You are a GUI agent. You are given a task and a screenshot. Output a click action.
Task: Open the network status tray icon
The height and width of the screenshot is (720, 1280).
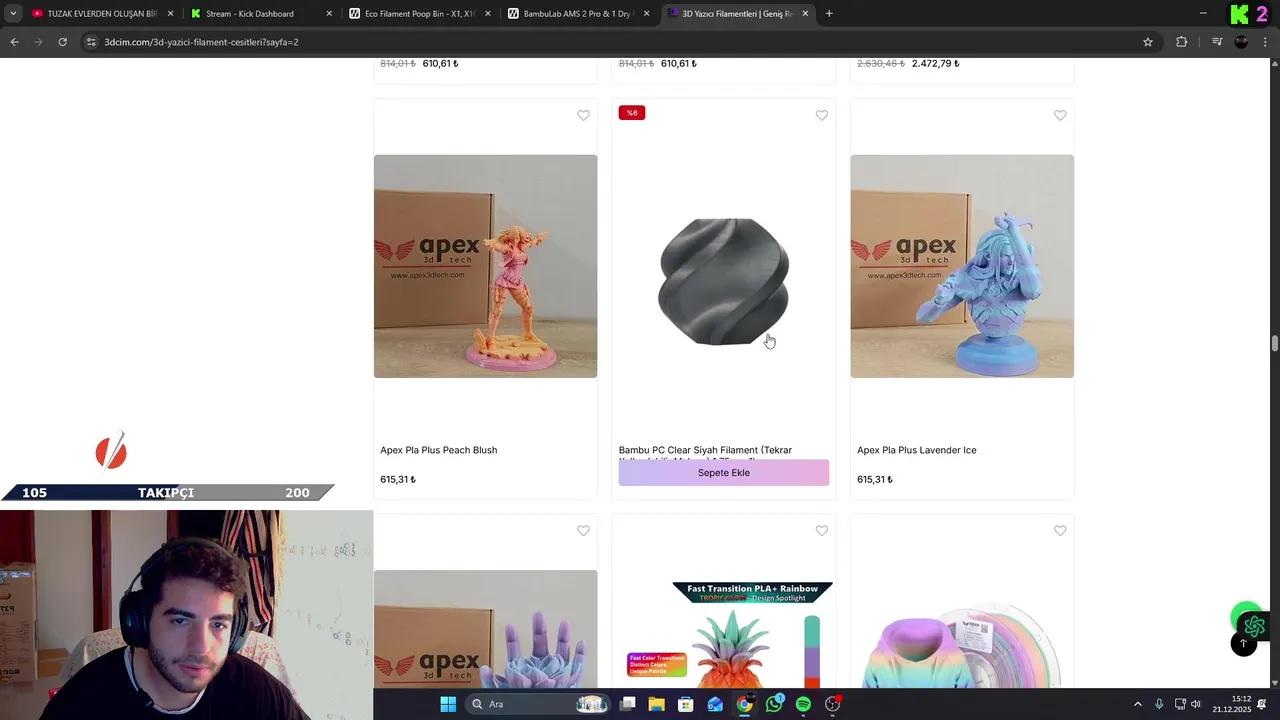click(x=1180, y=704)
